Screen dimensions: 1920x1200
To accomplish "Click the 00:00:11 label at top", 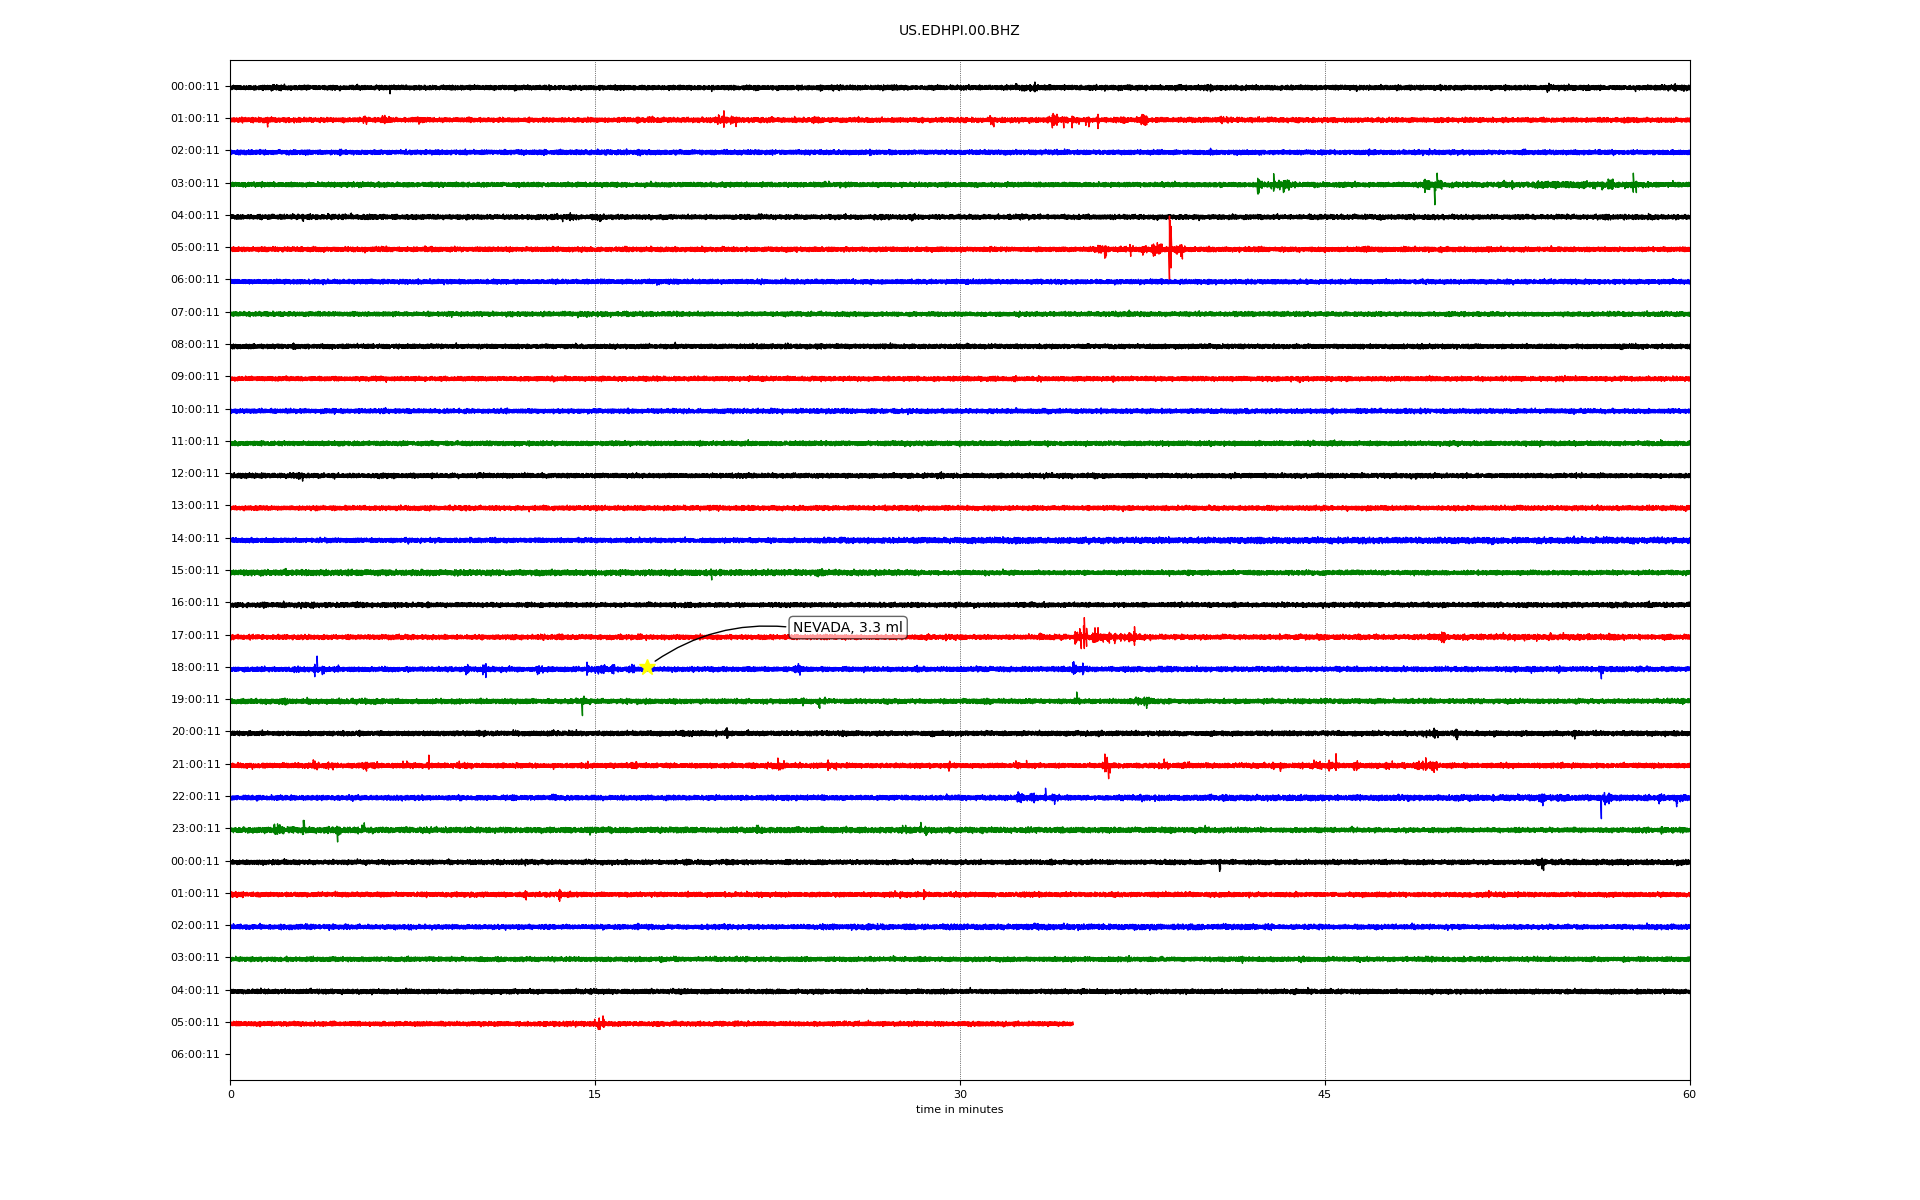I will 195,87.
